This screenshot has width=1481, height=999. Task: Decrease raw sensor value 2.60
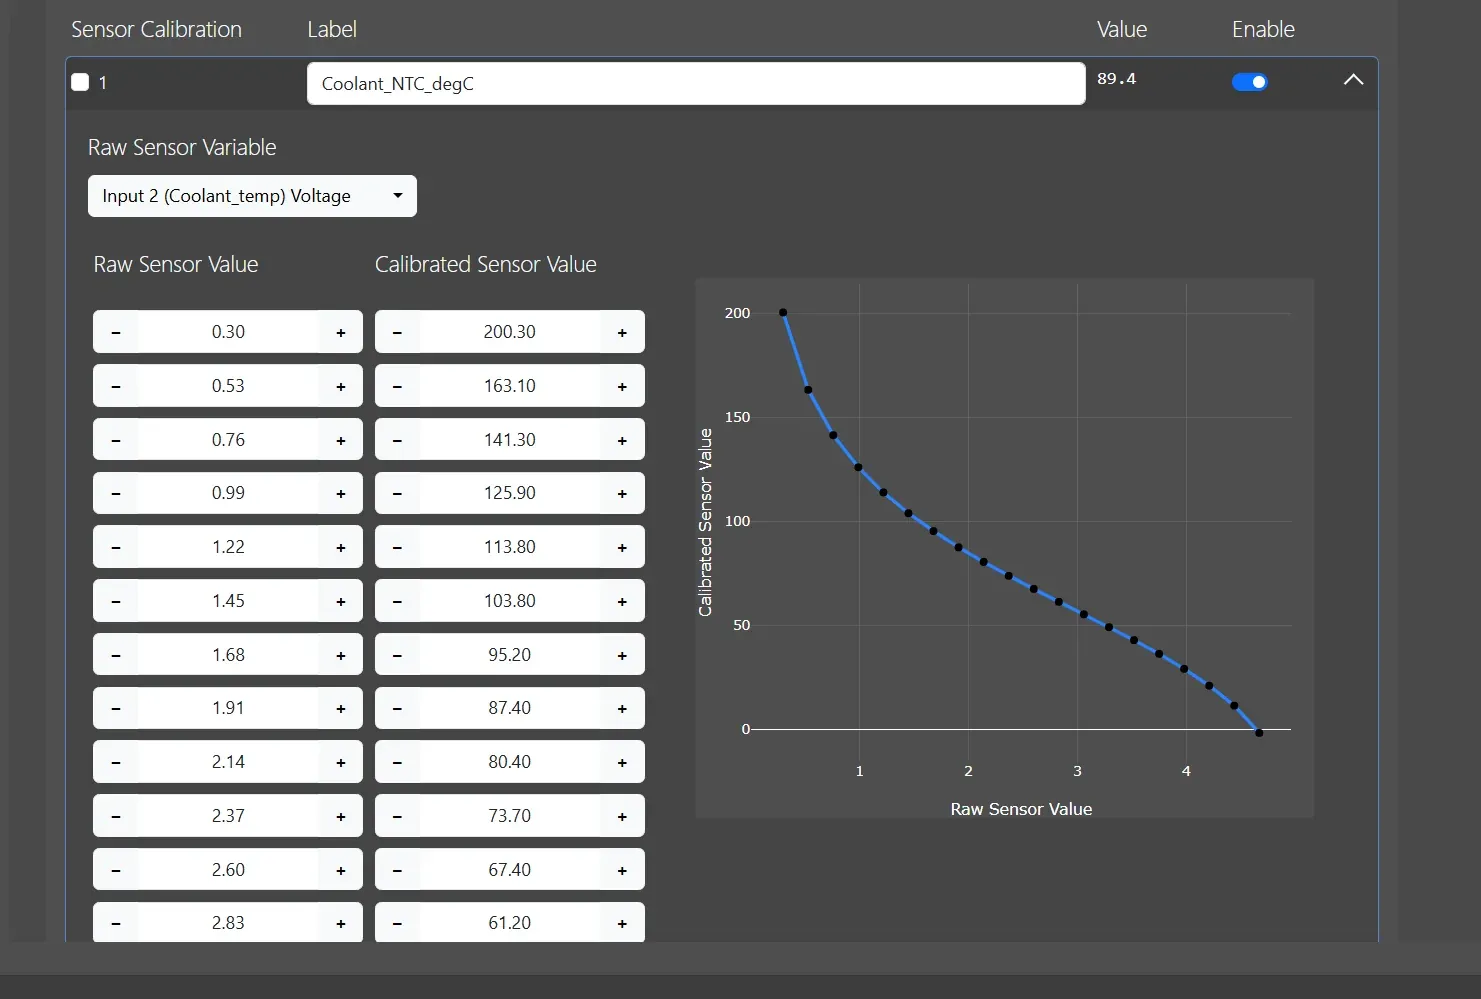116,870
